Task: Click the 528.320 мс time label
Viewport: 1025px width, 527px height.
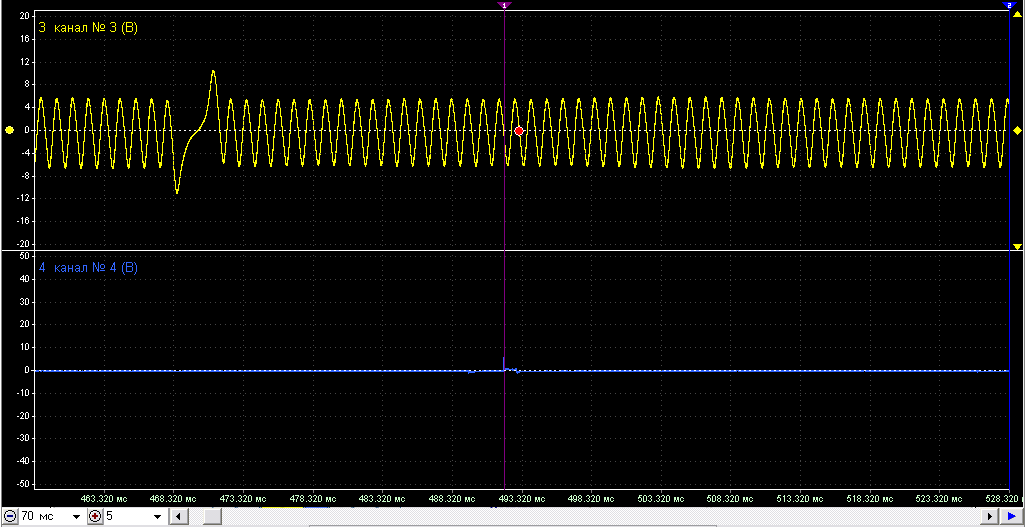Action: click(1003, 498)
